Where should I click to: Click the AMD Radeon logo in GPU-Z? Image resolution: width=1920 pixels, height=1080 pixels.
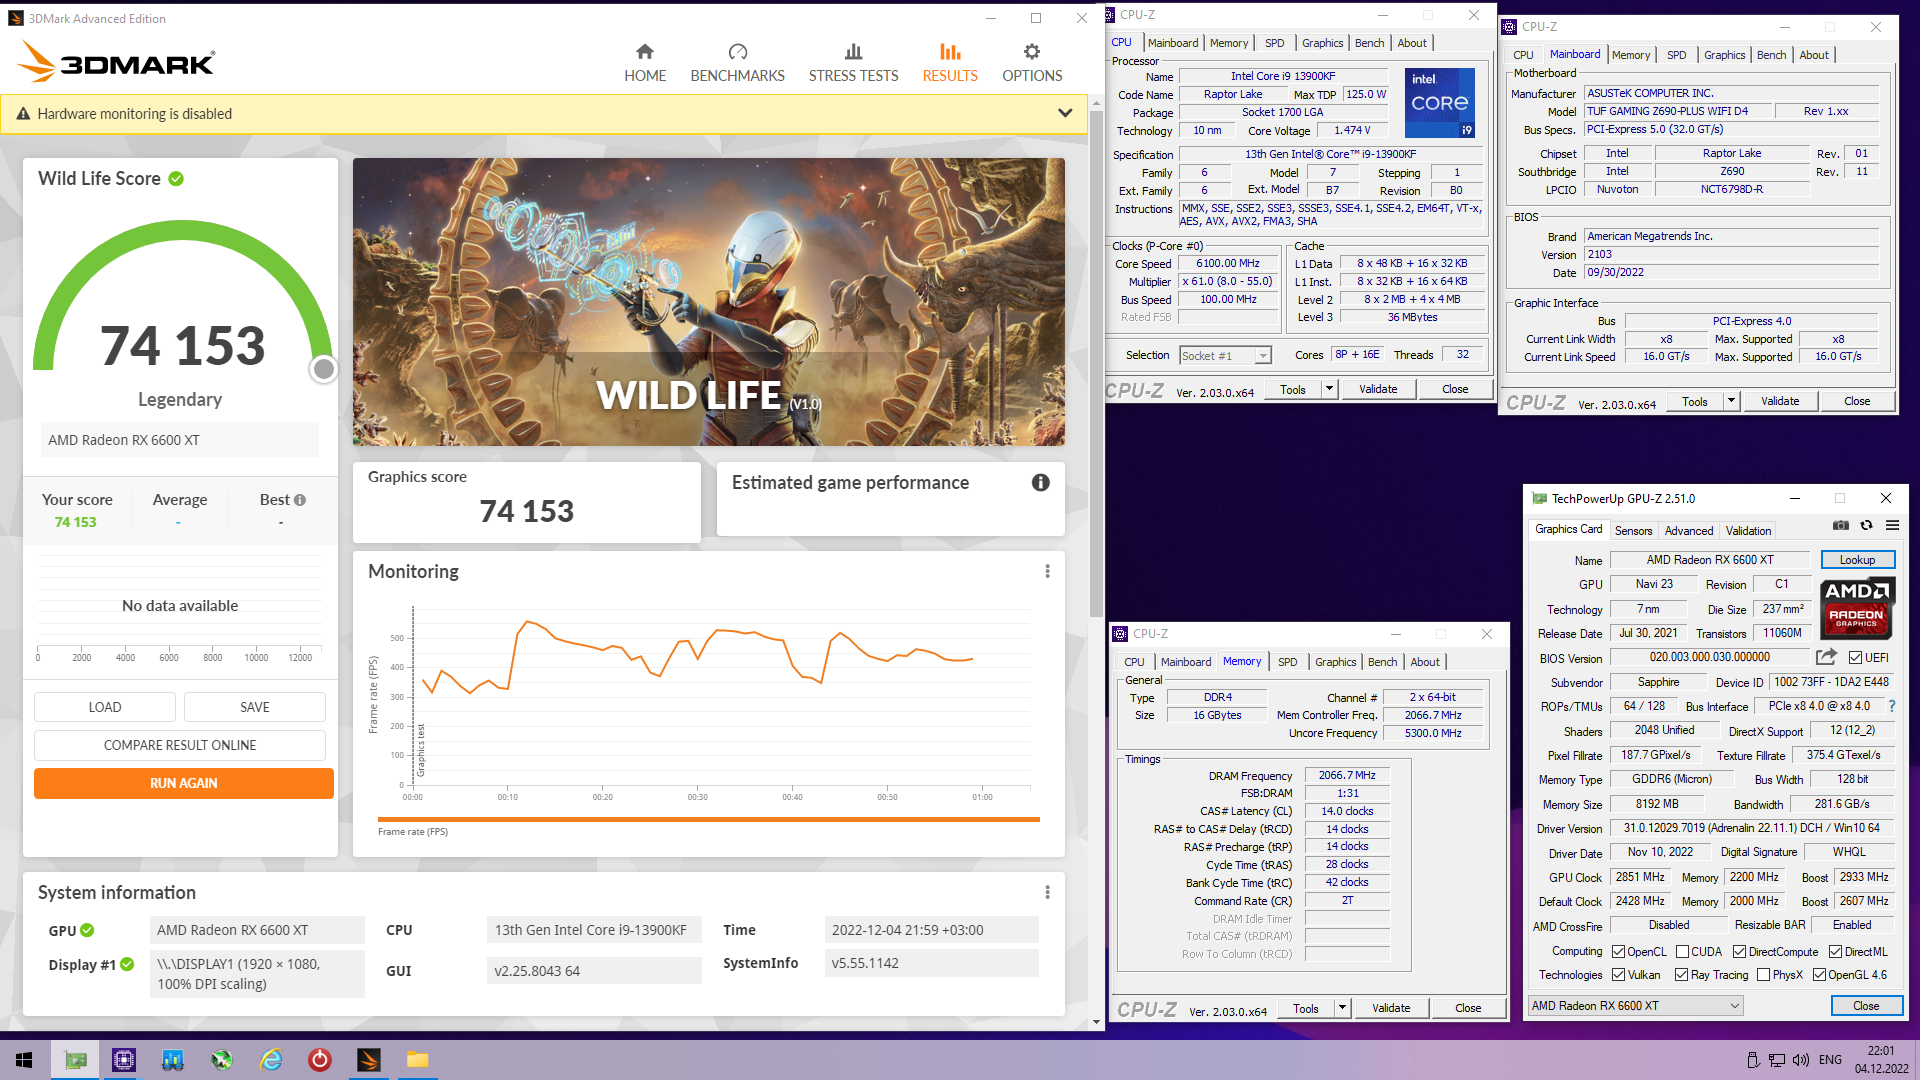(x=1857, y=608)
